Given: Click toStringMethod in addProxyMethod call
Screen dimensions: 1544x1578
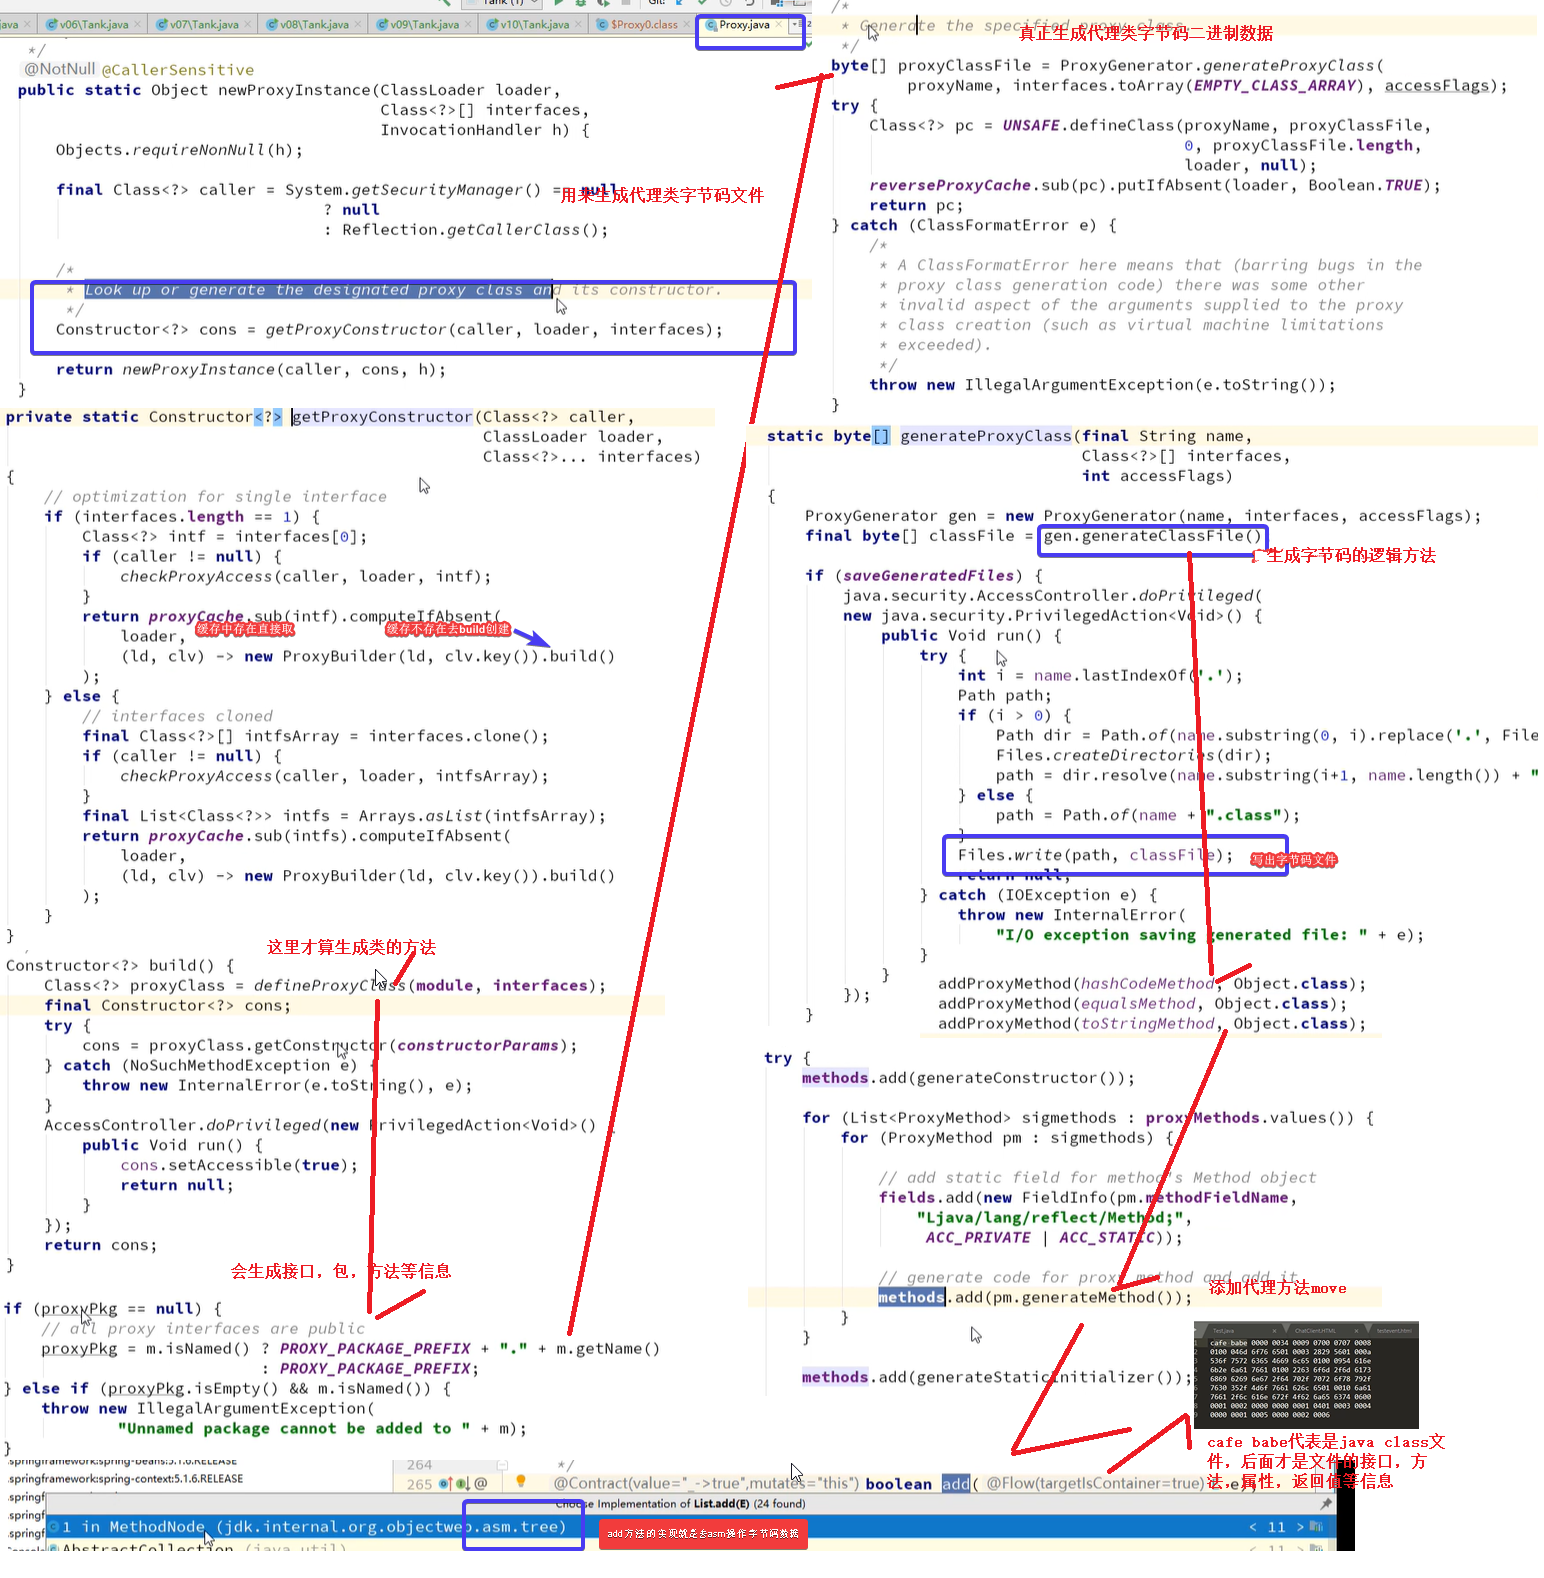Looking at the screenshot, I should click(x=1147, y=1024).
